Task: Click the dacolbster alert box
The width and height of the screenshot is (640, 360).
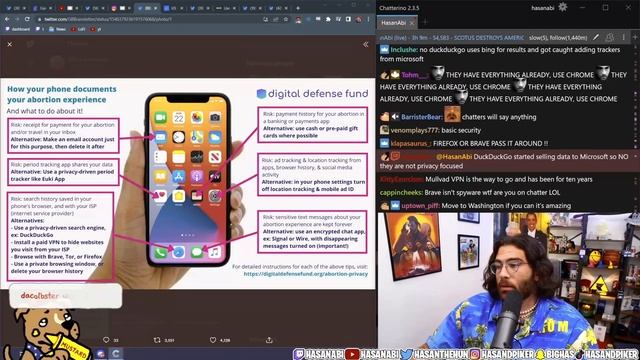Action: coord(65,296)
